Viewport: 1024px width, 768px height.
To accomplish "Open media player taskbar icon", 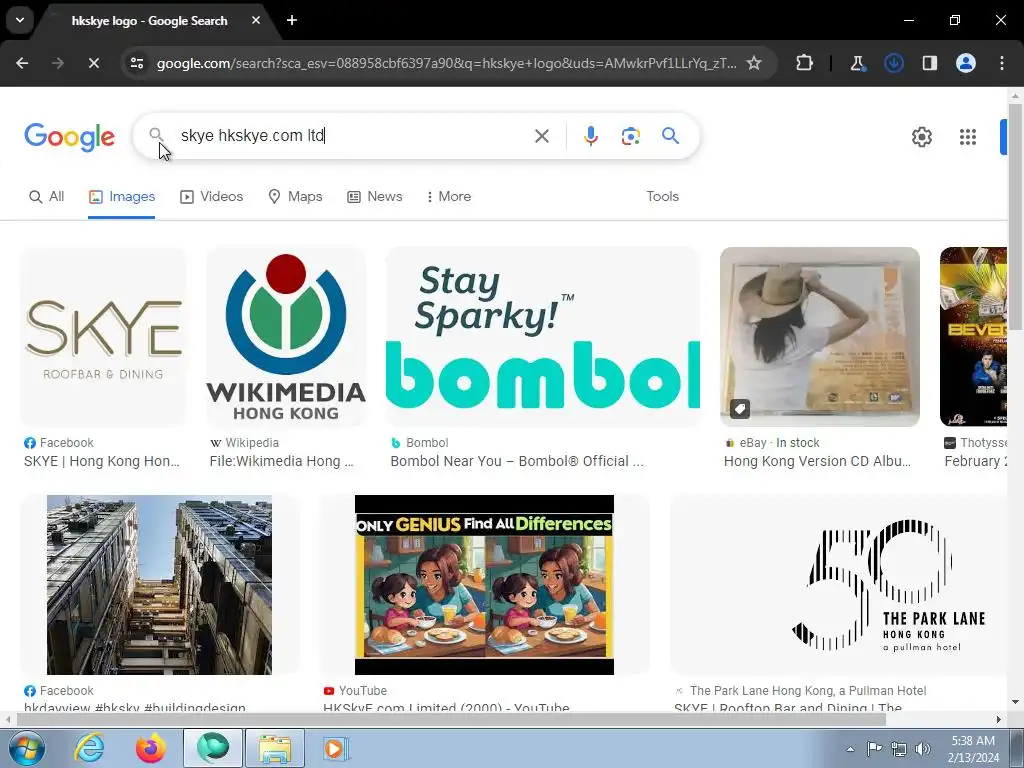I will [335, 748].
